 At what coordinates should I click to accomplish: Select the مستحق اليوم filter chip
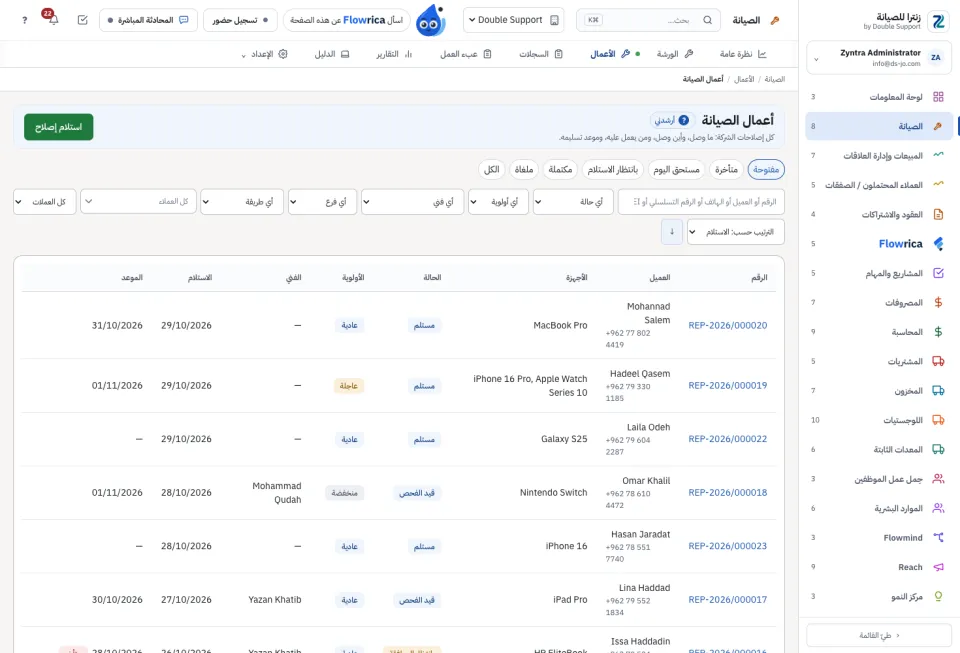[x=676, y=170]
